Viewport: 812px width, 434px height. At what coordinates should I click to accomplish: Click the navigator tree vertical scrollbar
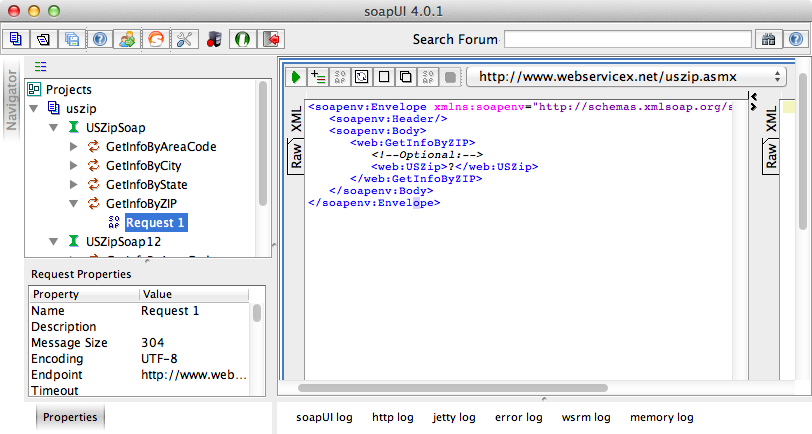click(x=263, y=144)
